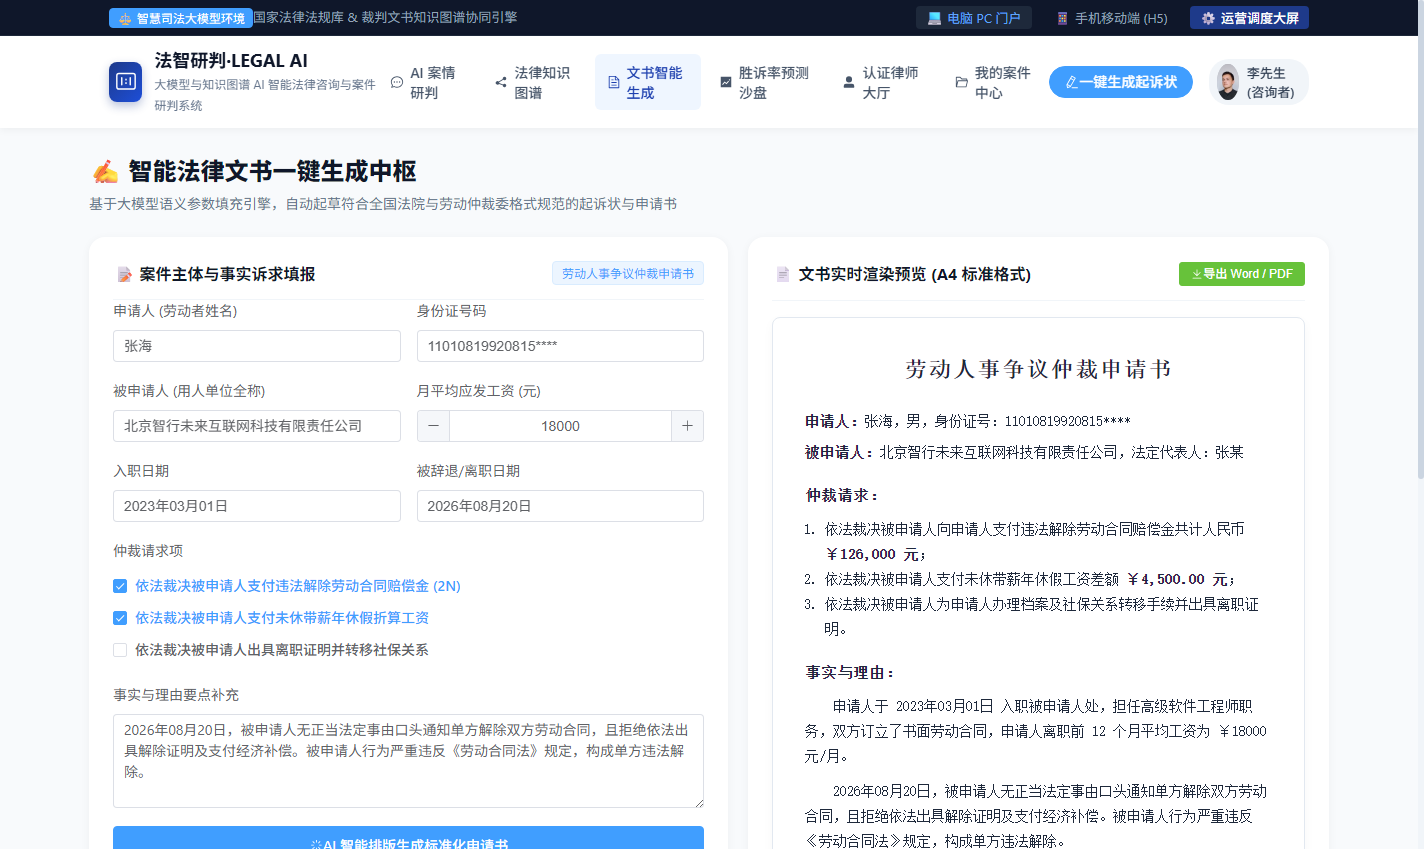Click the 身份证号码 input field
The image size is (1424, 849).
coord(560,346)
